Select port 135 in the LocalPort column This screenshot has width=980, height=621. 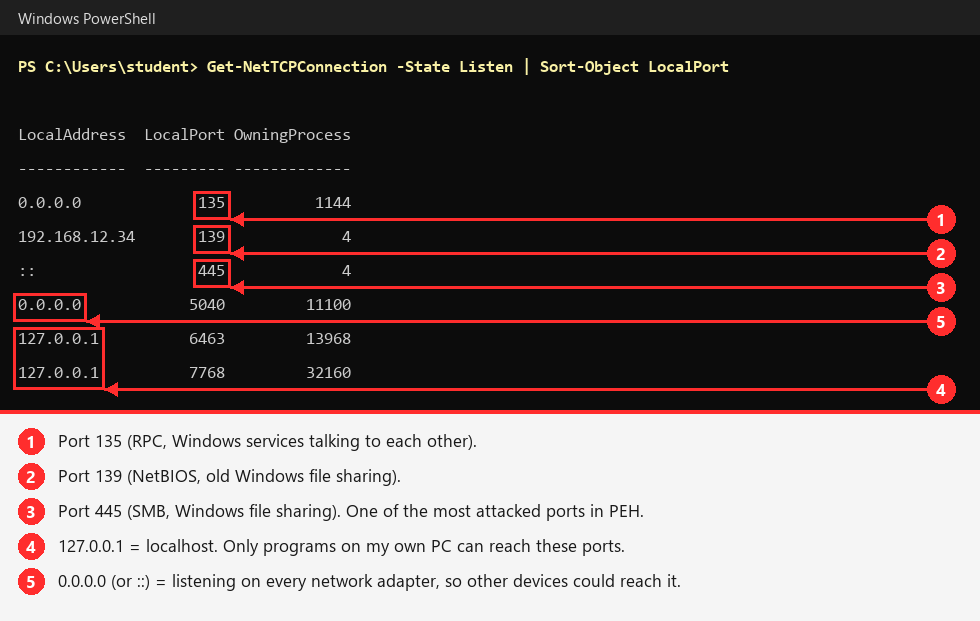coord(211,202)
